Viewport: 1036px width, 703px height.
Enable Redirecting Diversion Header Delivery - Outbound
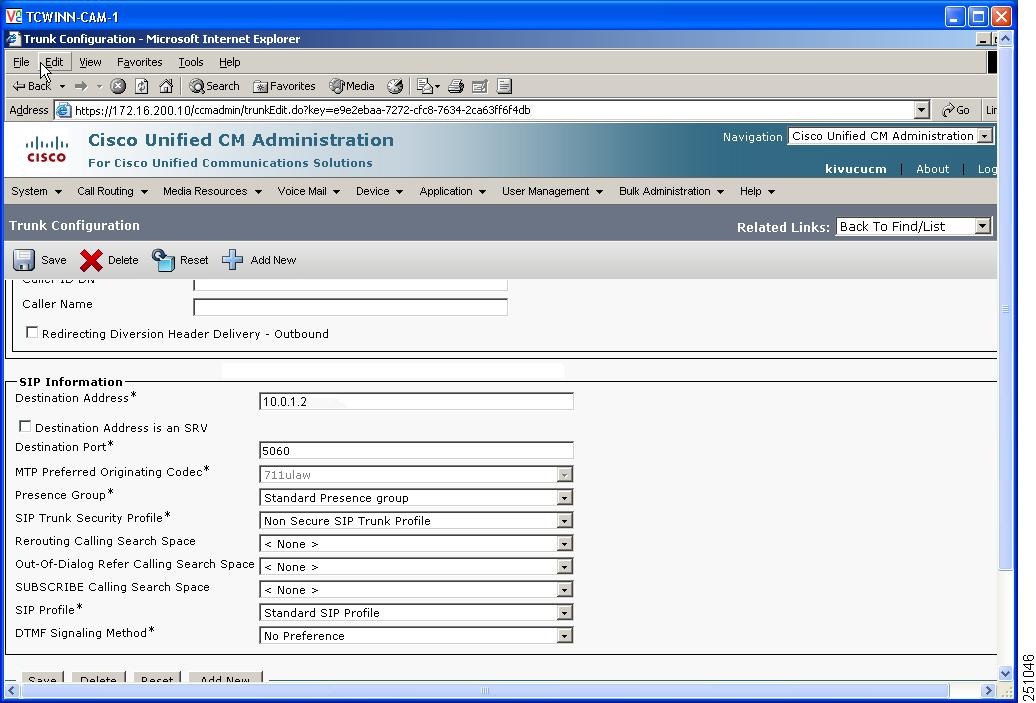pyautogui.click(x=32, y=332)
